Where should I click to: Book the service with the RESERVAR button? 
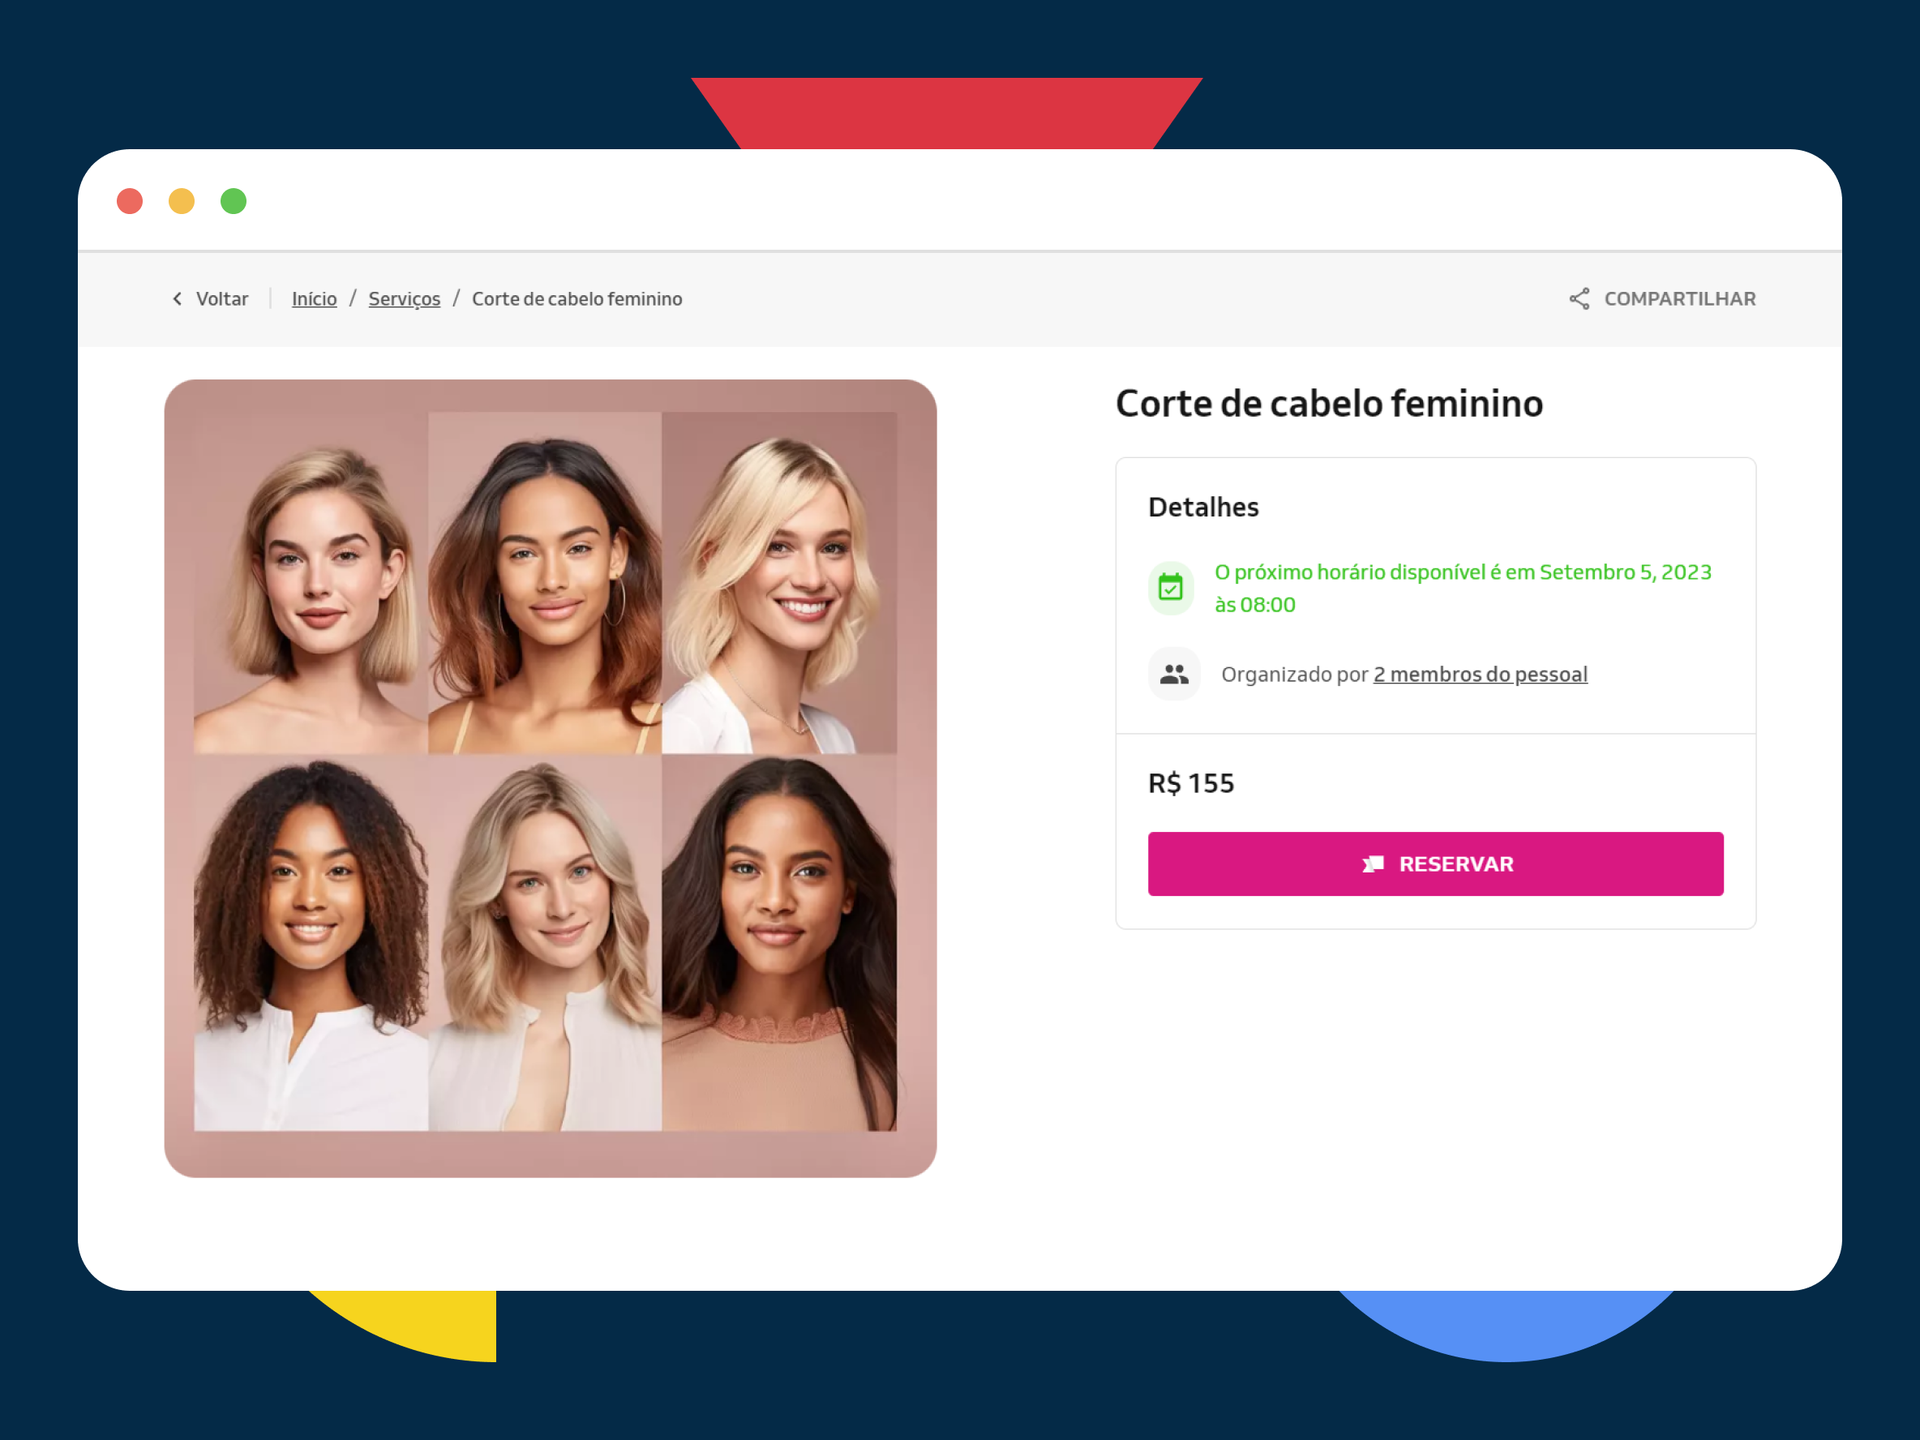click(1435, 864)
